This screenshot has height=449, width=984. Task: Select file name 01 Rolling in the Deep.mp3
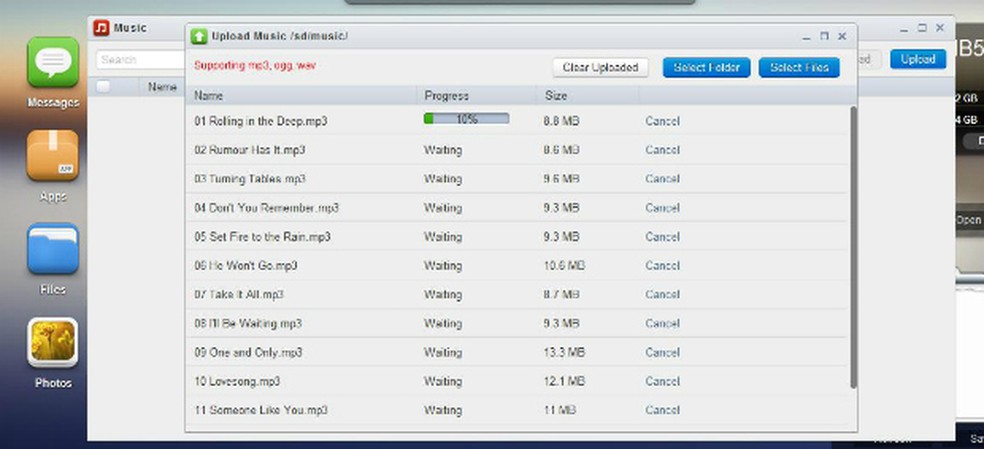pos(260,121)
